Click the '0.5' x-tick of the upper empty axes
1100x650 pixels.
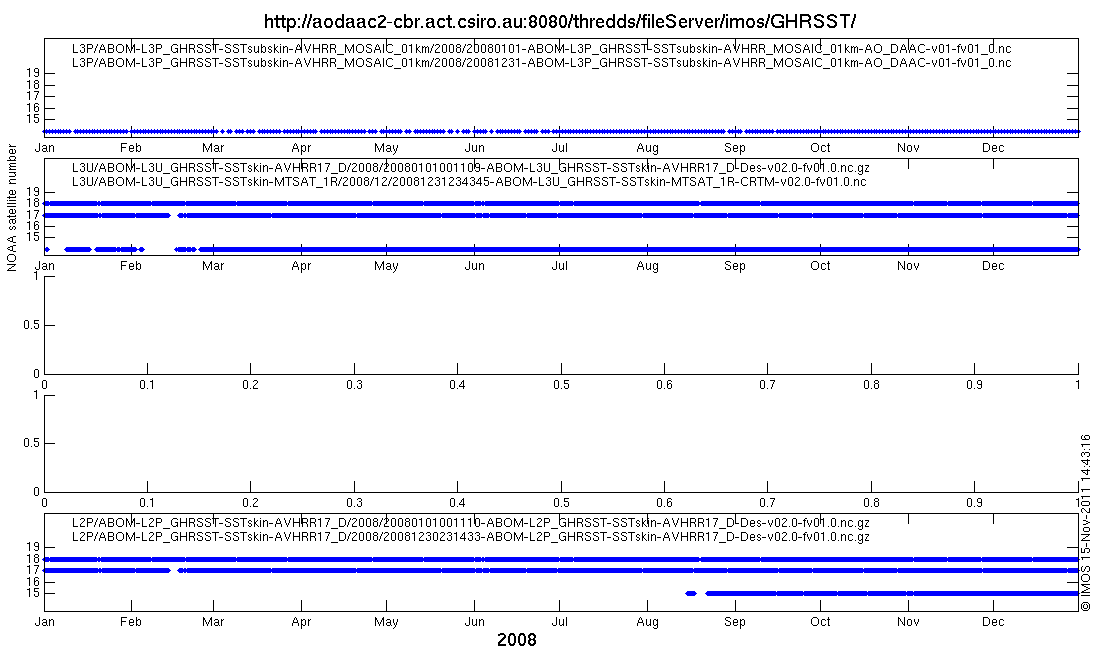click(x=561, y=385)
